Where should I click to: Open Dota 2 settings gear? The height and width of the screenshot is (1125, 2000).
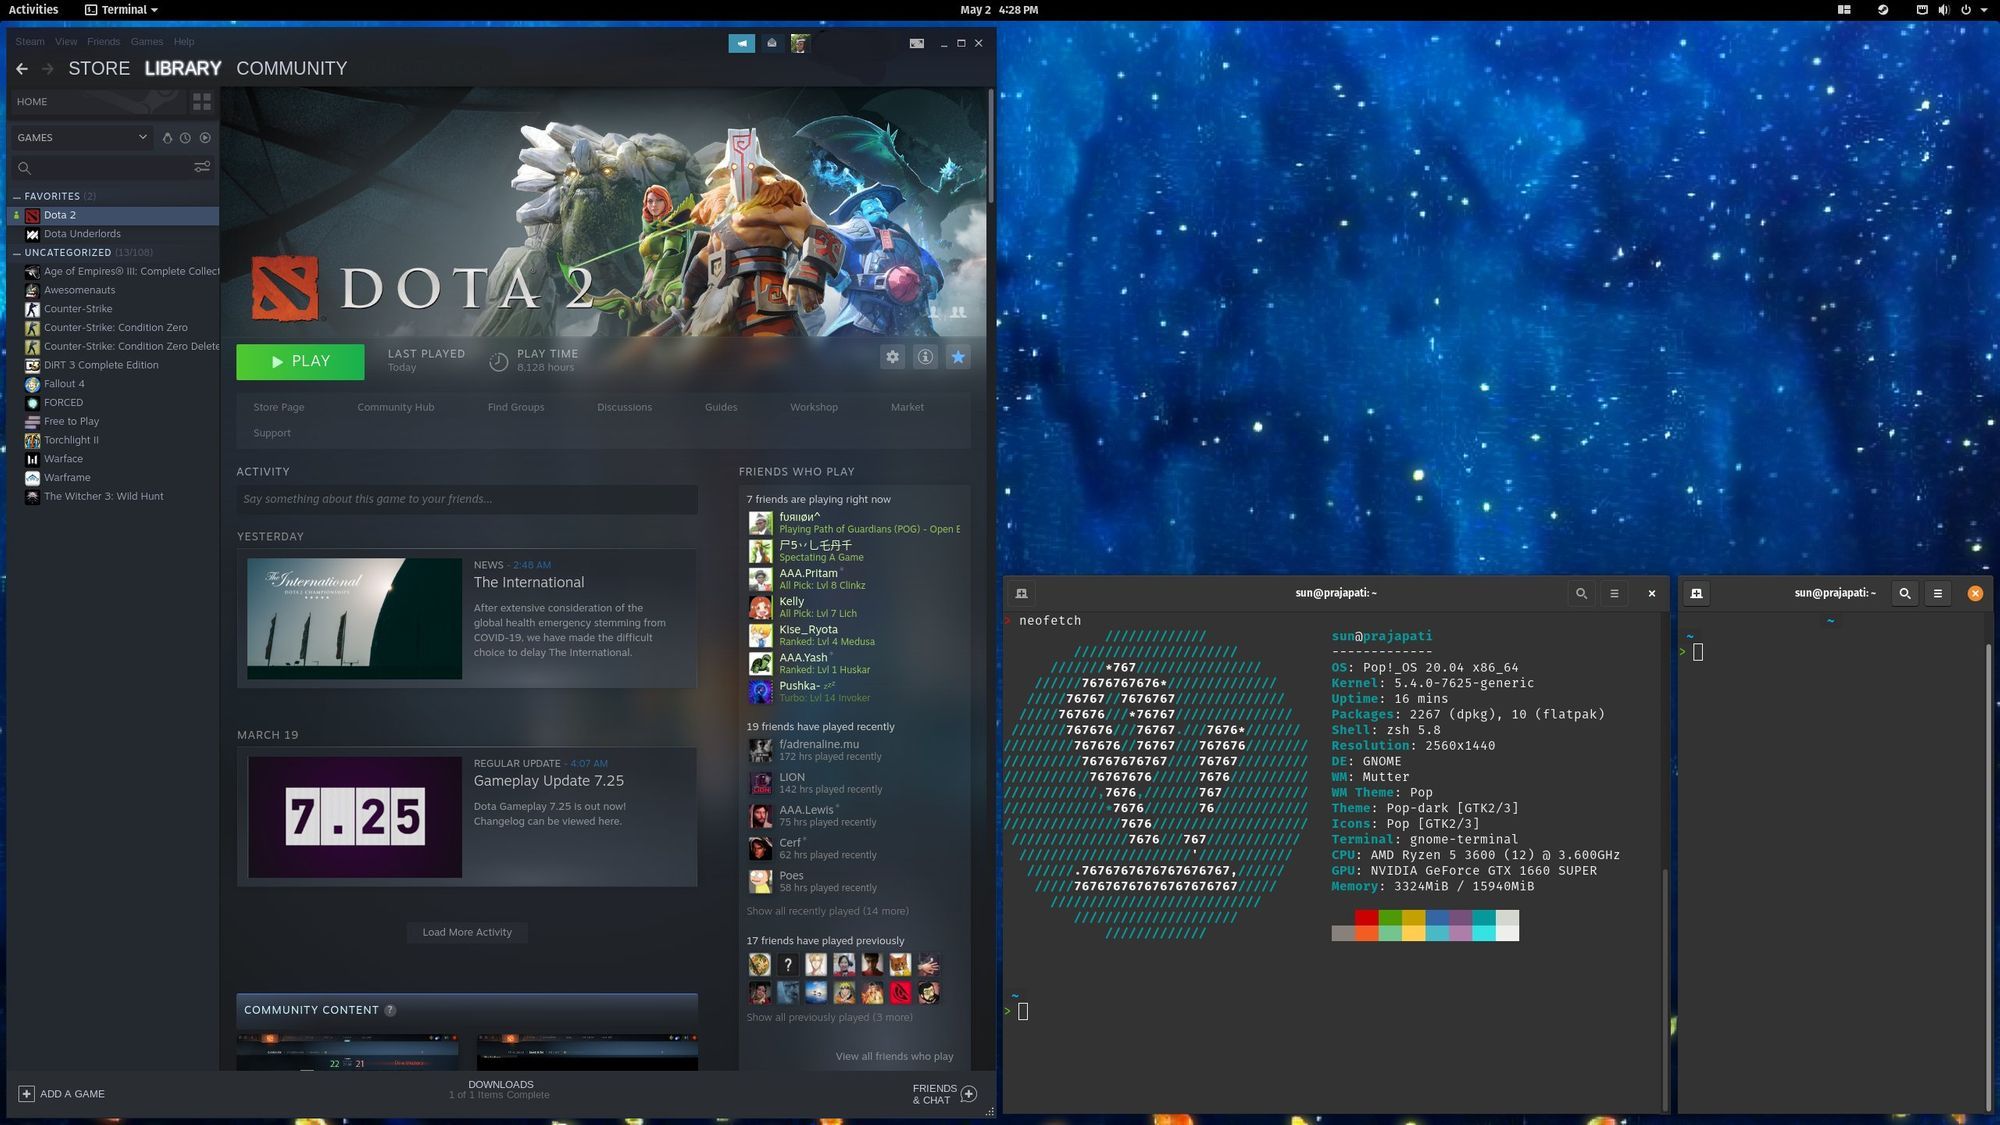(892, 357)
